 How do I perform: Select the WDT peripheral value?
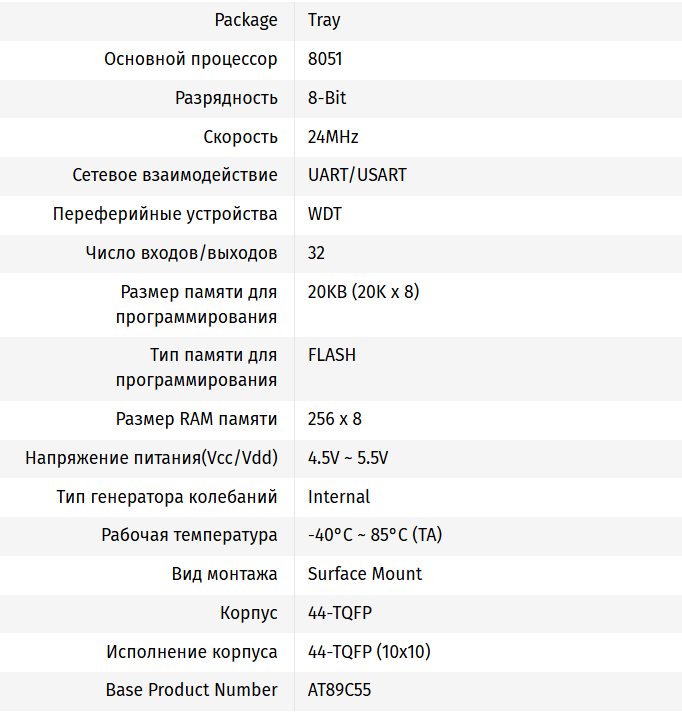pyautogui.click(x=325, y=214)
